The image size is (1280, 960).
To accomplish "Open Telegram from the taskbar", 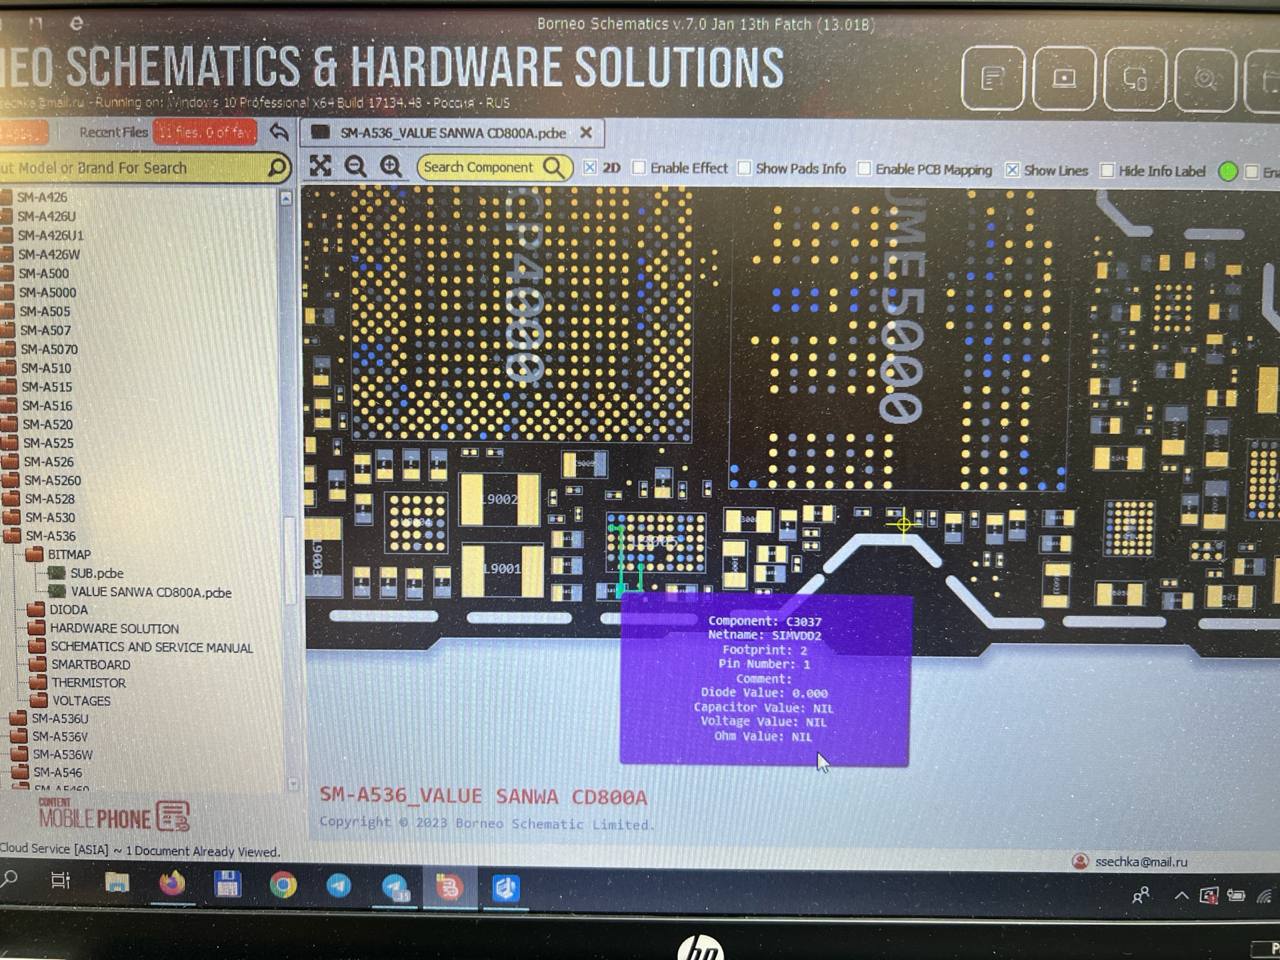I will pyautogui.click(x=339, y=886).
